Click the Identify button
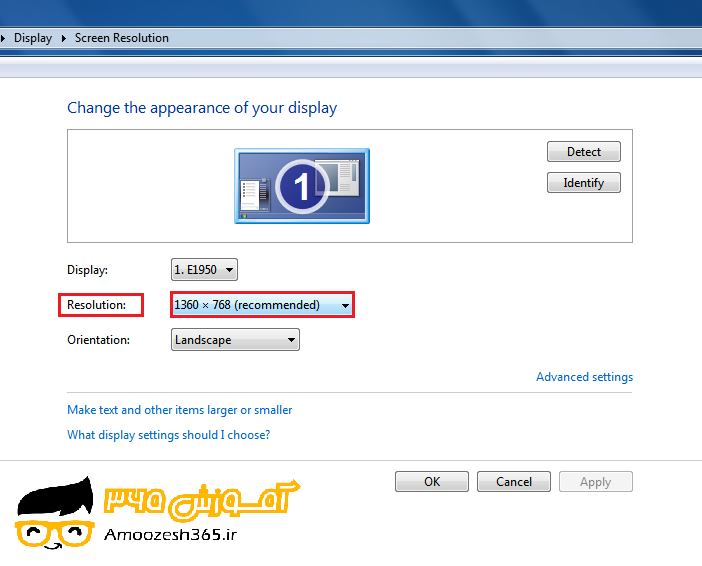 584,183
